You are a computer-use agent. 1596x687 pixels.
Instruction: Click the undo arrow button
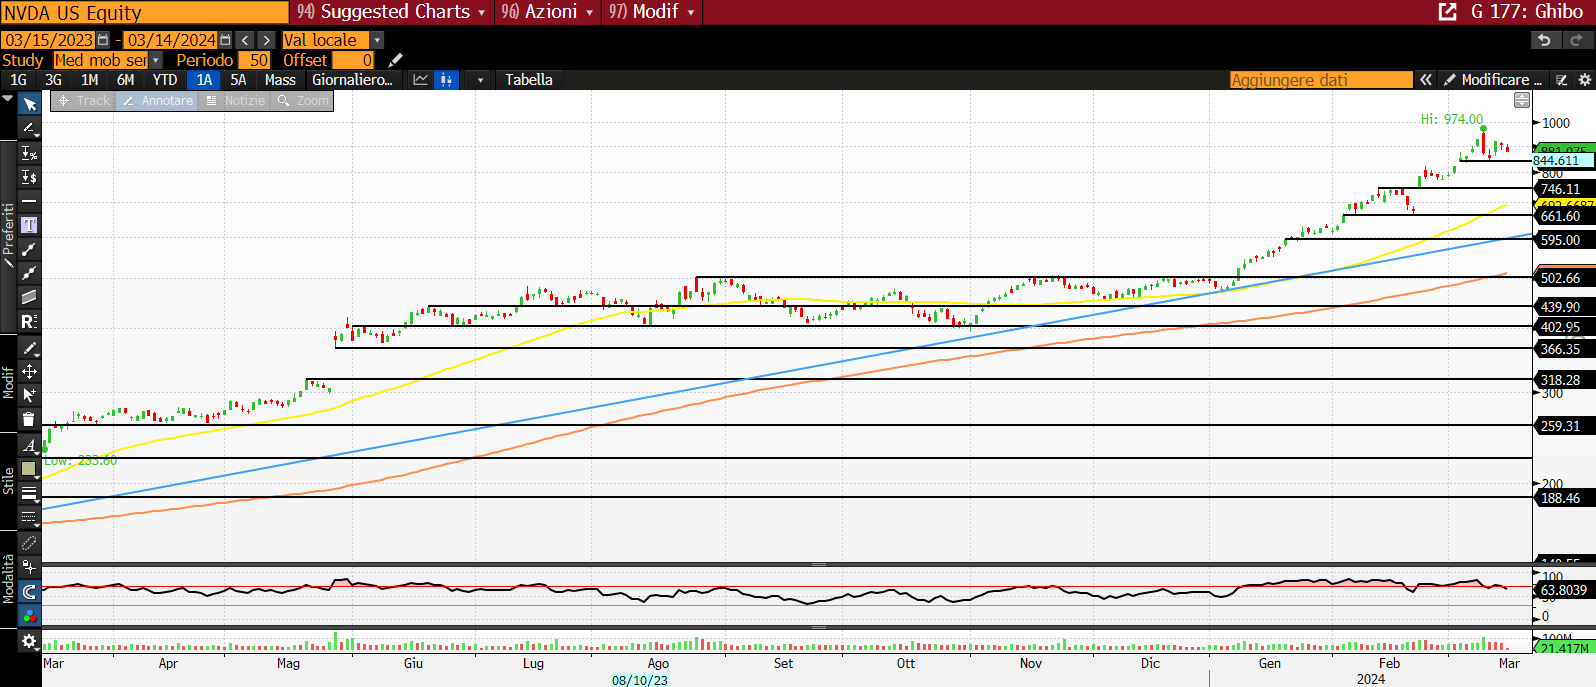pyautogui.click(x=1545, y=40)
